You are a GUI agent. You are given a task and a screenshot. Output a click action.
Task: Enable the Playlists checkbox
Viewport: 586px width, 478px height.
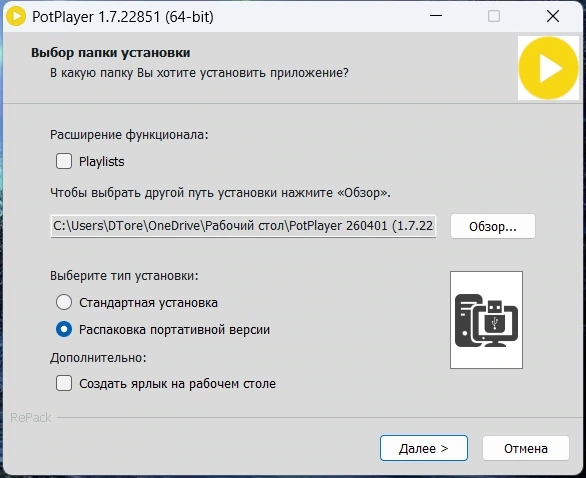(x=64, y=161)
